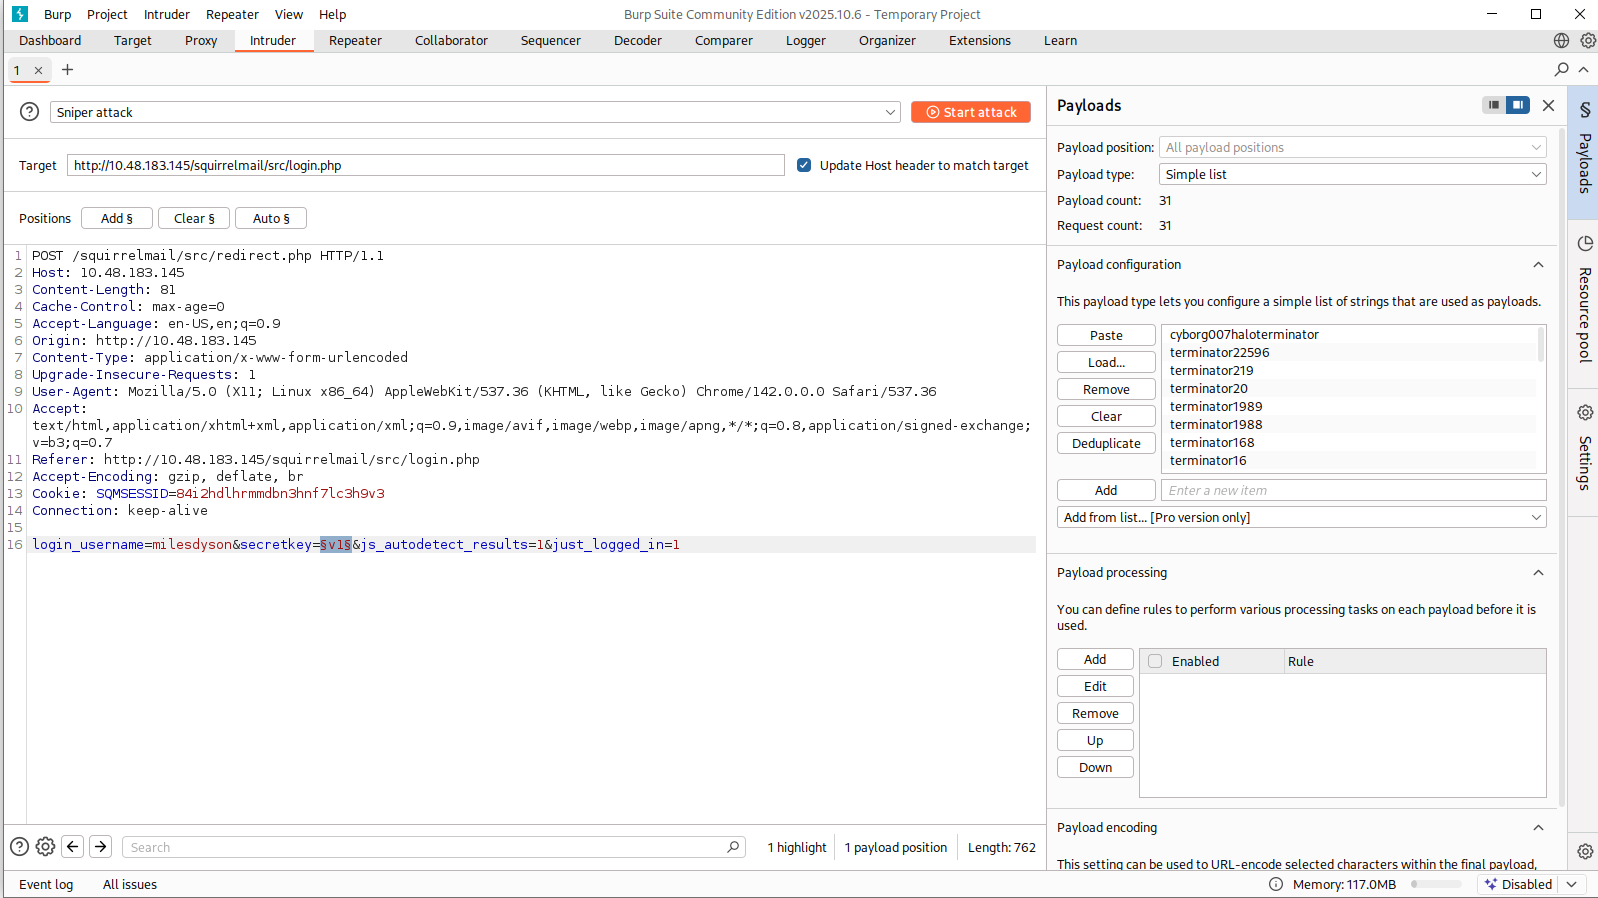The height and width of the screenshot is (898, 1598).
Task: Toggle Update Host header to match target
Action: [x=804, y=165]
